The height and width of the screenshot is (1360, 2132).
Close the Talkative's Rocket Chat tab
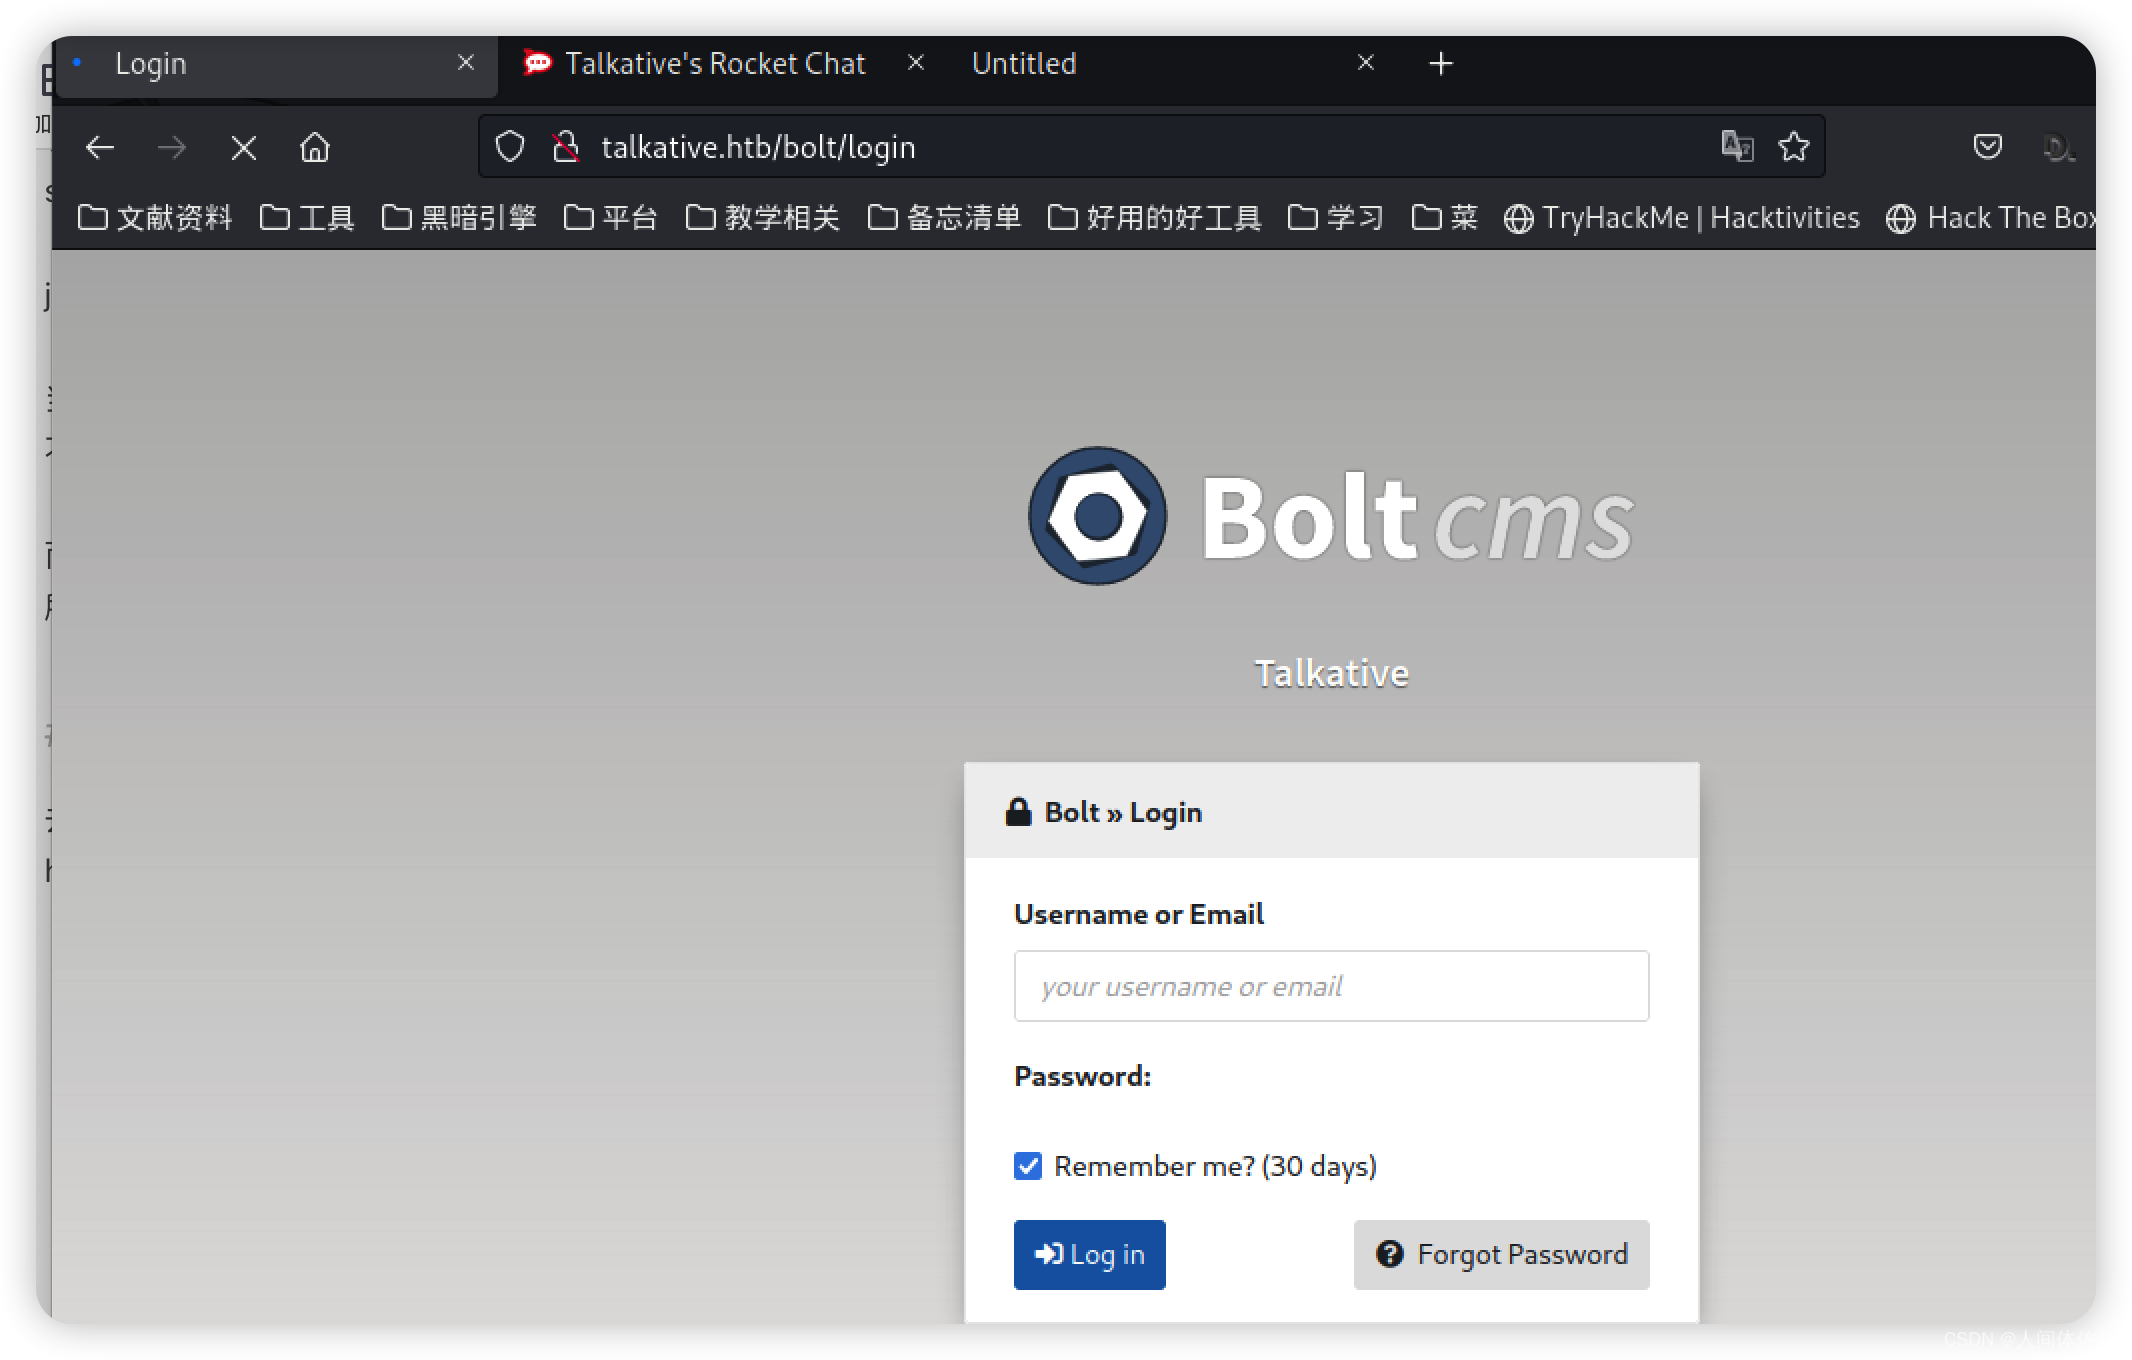915,63
